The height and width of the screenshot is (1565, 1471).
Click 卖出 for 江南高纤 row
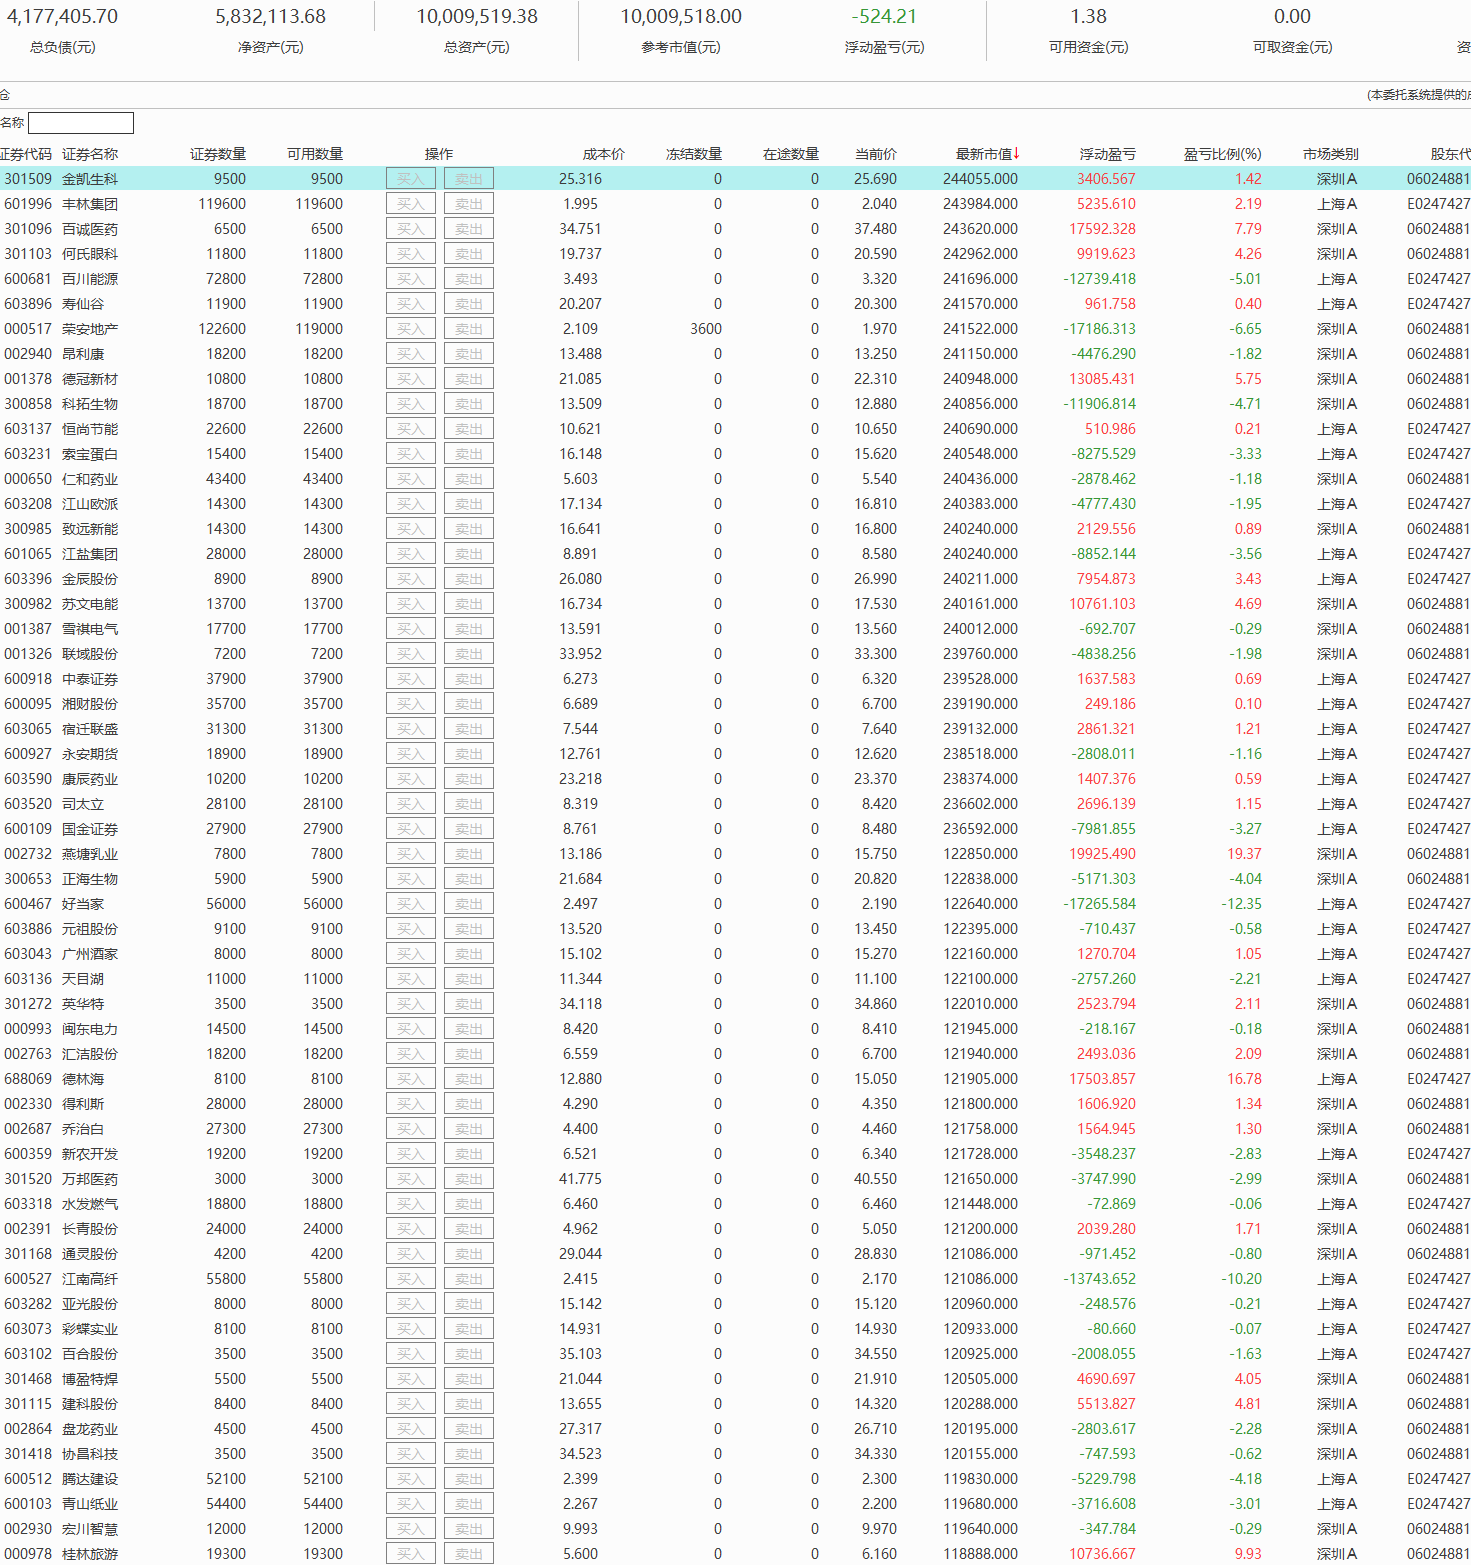point(469,1279)
